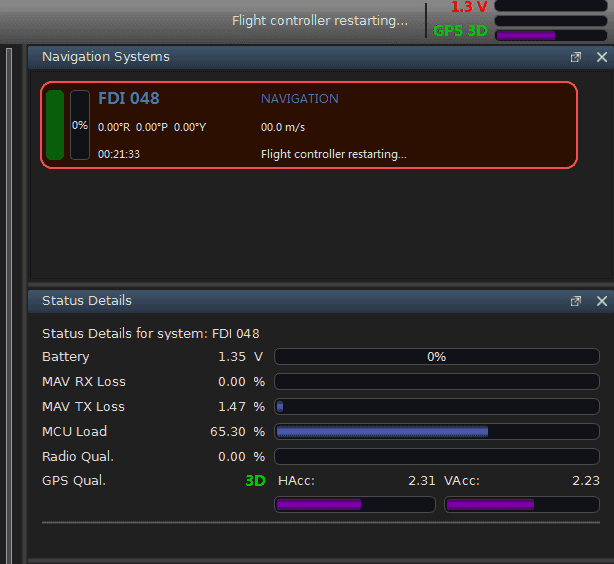Select the FDI 048 system name
The image size is (614, 564).
coord(128,99)
